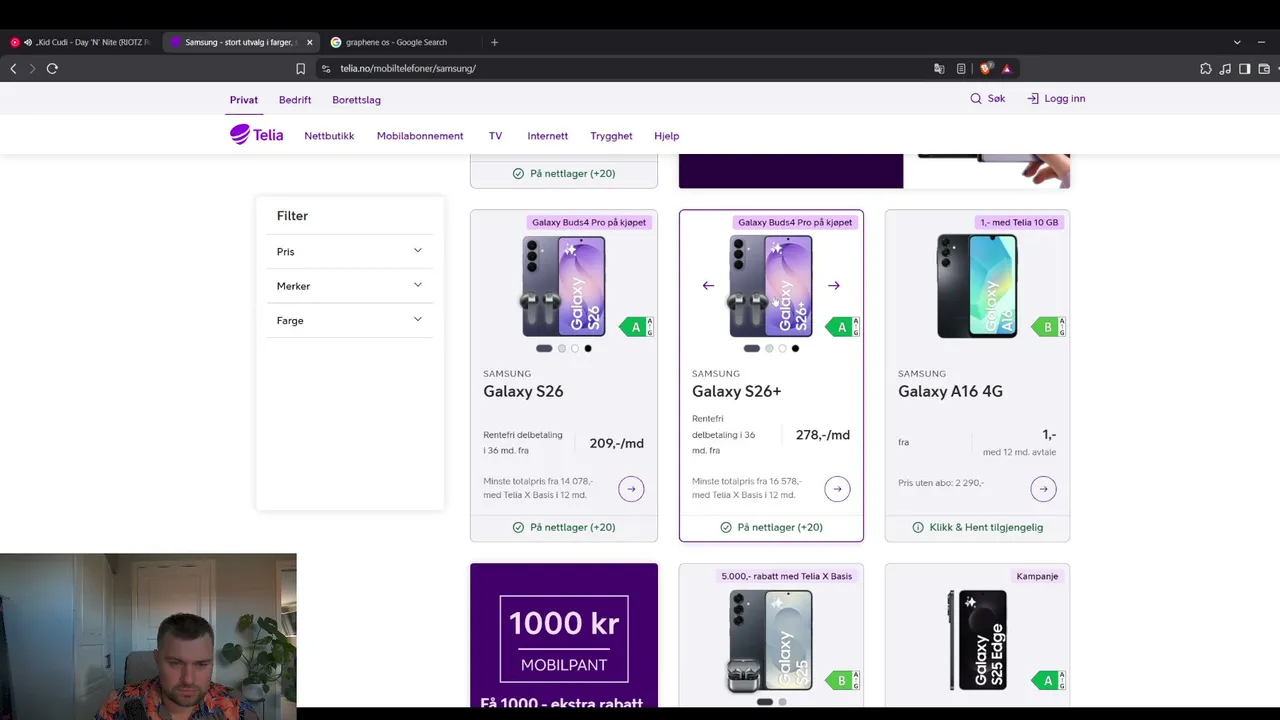This screenshot has width=1280, height=720.
Task: Select black color on Galaxy S26
Action: click(x=588, y=348)
